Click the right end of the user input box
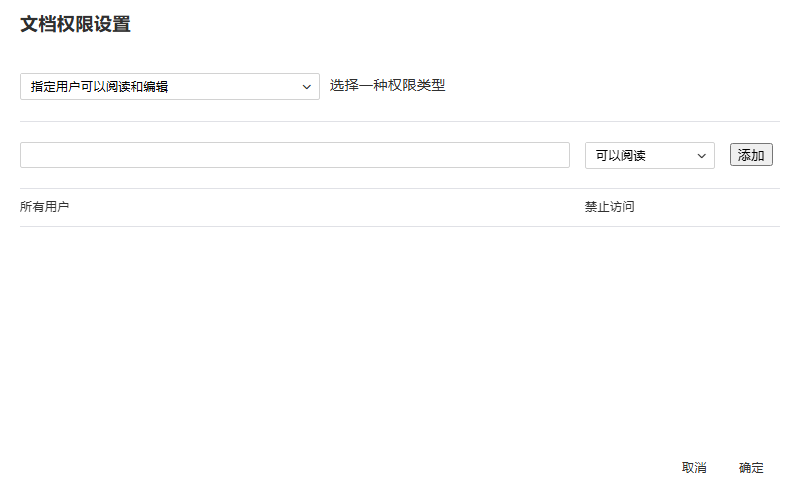This screenshot has height=500, width=800. pos(555,155)
